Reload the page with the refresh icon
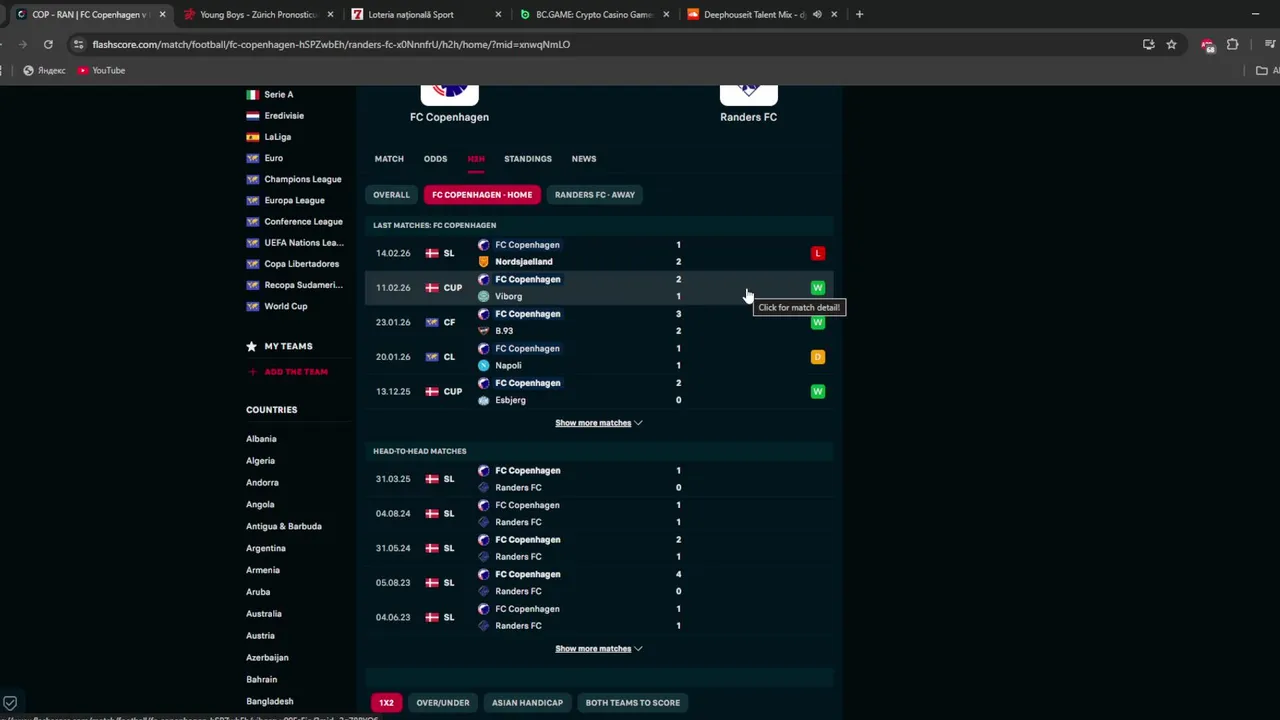 48,44
